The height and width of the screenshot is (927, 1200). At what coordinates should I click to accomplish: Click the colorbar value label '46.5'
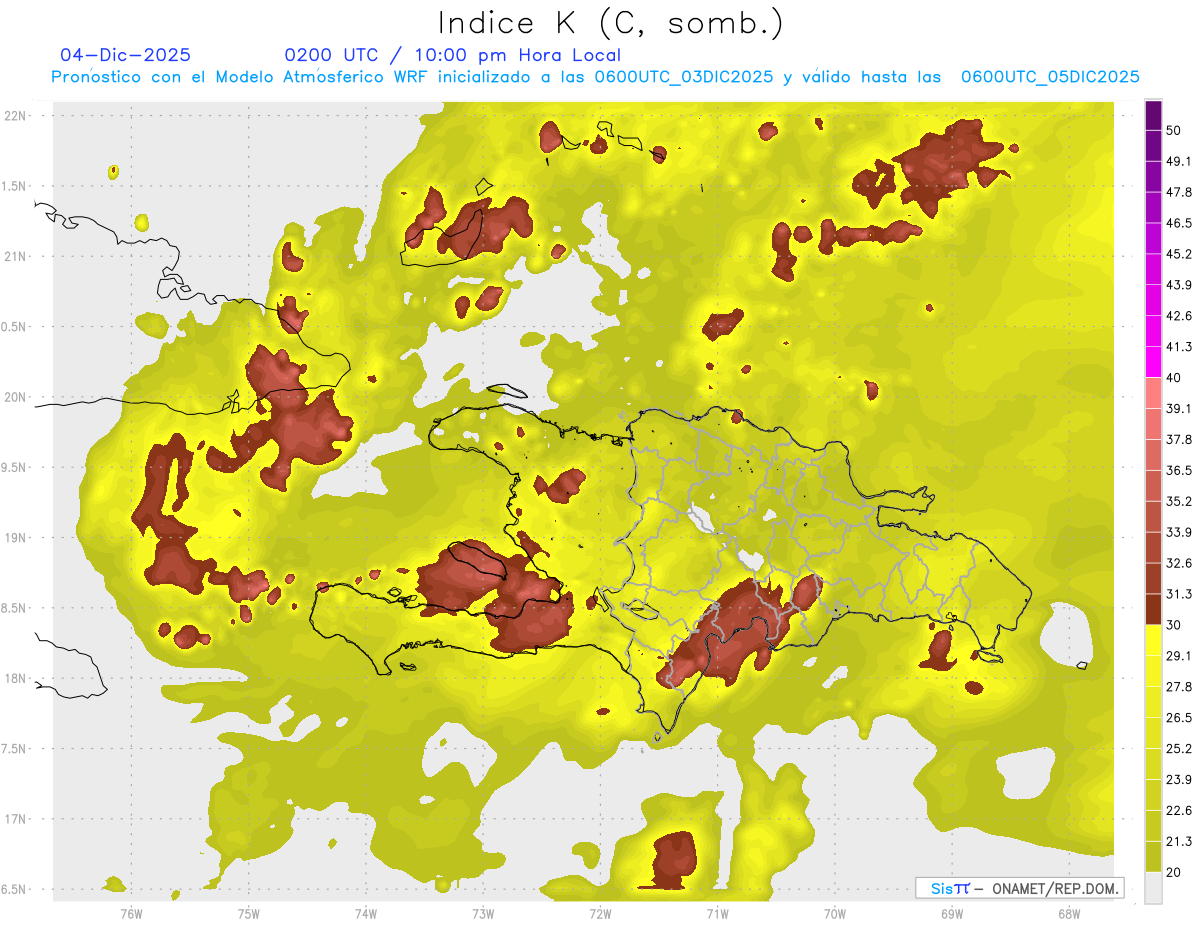point(1179,223)
